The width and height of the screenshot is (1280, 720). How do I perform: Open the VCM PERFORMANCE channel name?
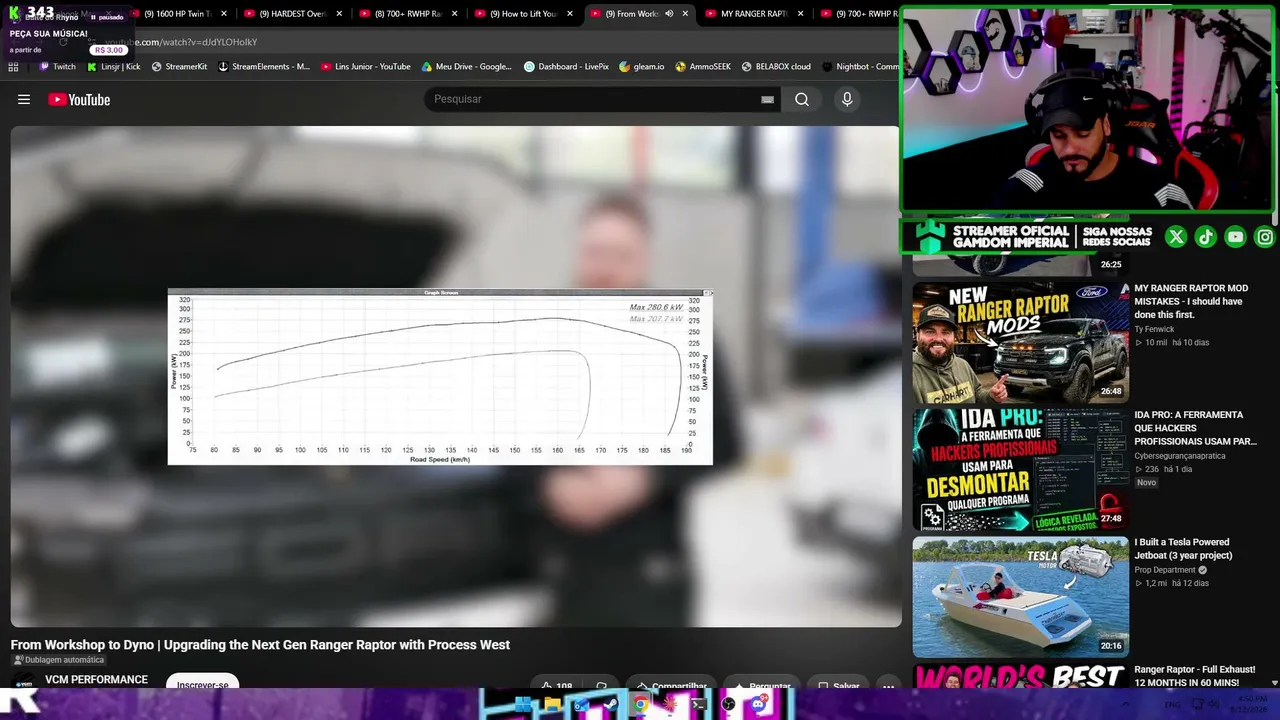96,680
